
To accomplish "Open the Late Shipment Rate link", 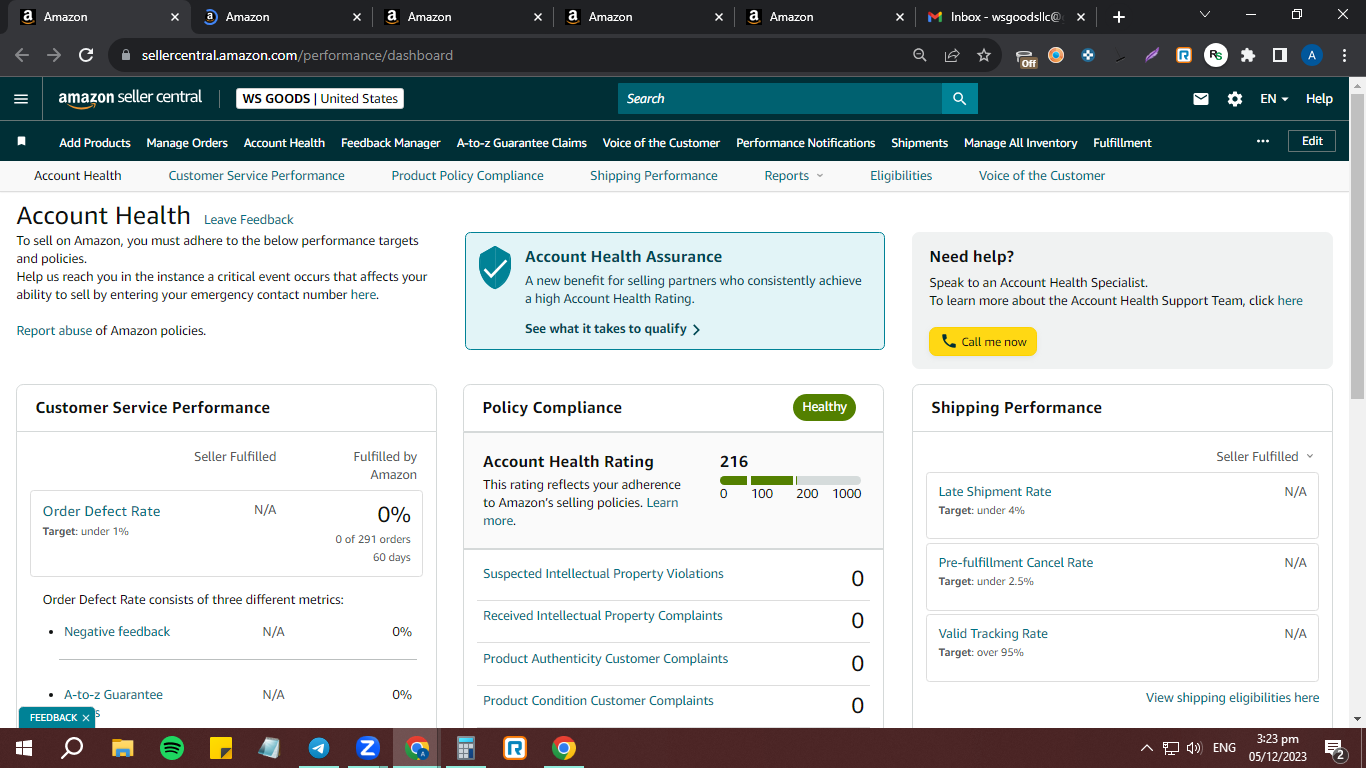I will coord(995,491).
